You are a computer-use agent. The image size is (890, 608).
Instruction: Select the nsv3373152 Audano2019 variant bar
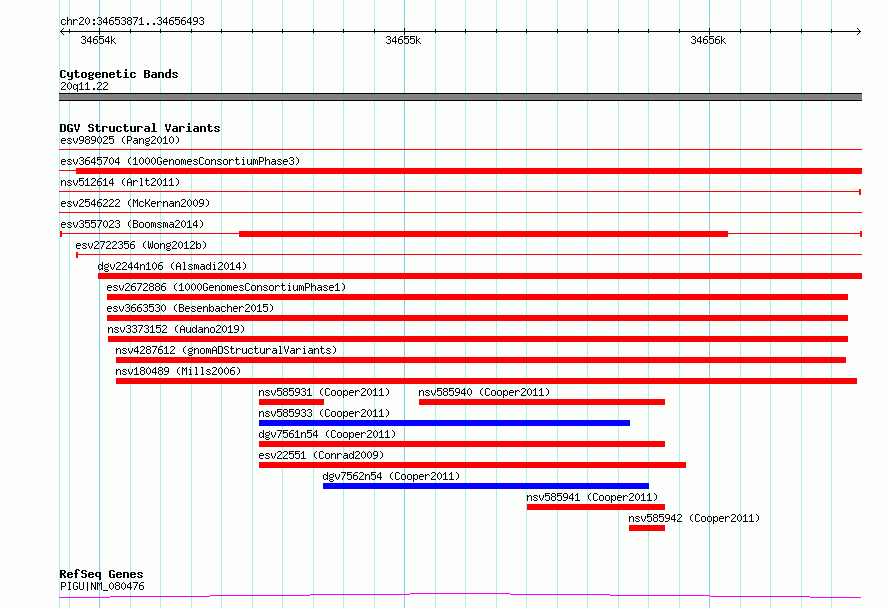point(478,339)
